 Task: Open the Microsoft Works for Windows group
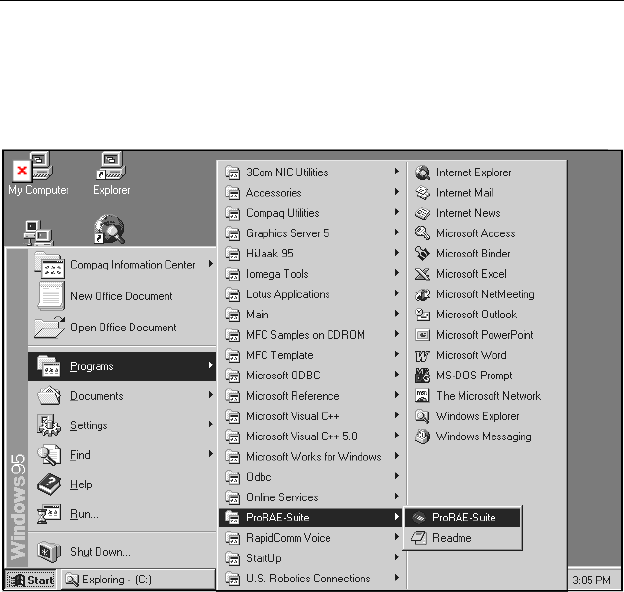[312, 457]
